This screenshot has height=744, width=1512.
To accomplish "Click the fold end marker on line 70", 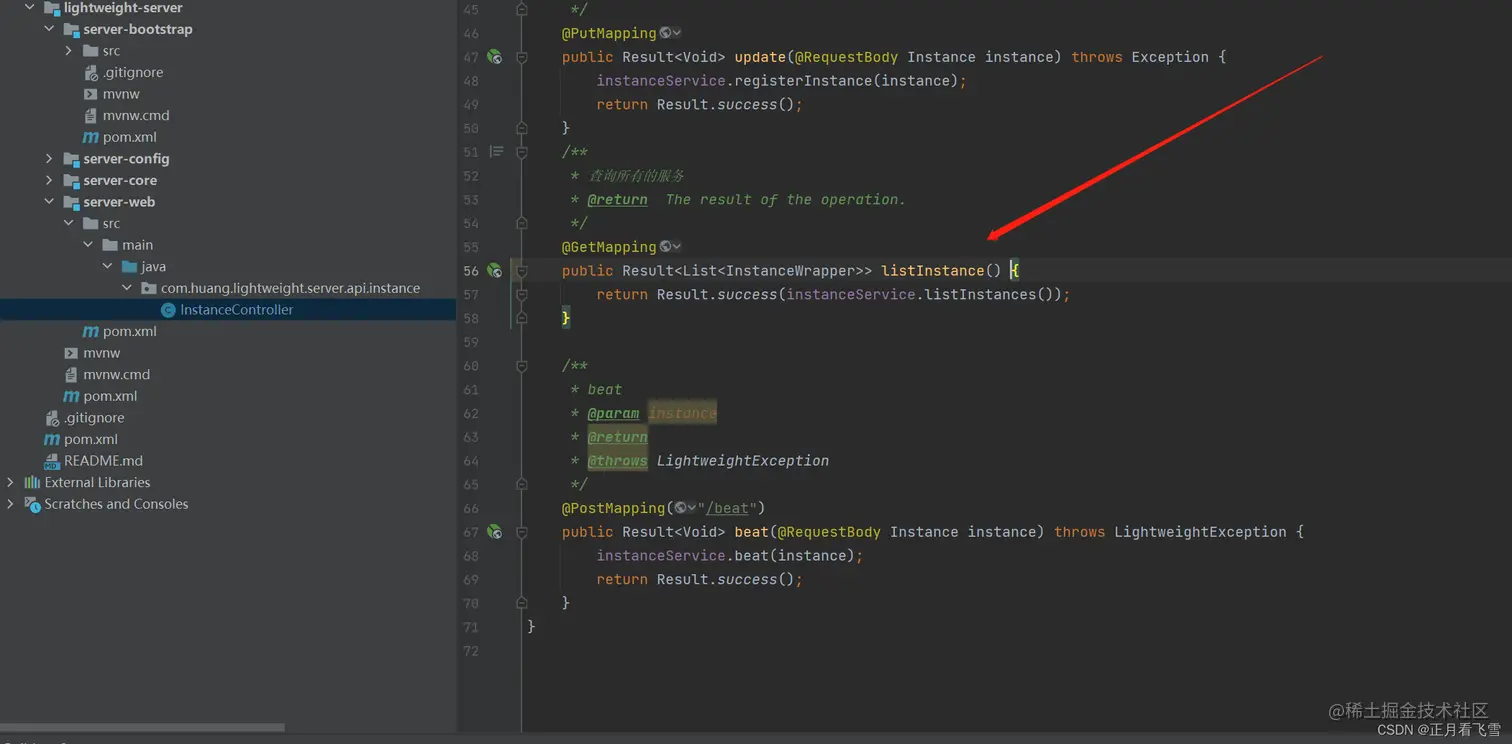I will pyautogui.click(x=521, y=603).
